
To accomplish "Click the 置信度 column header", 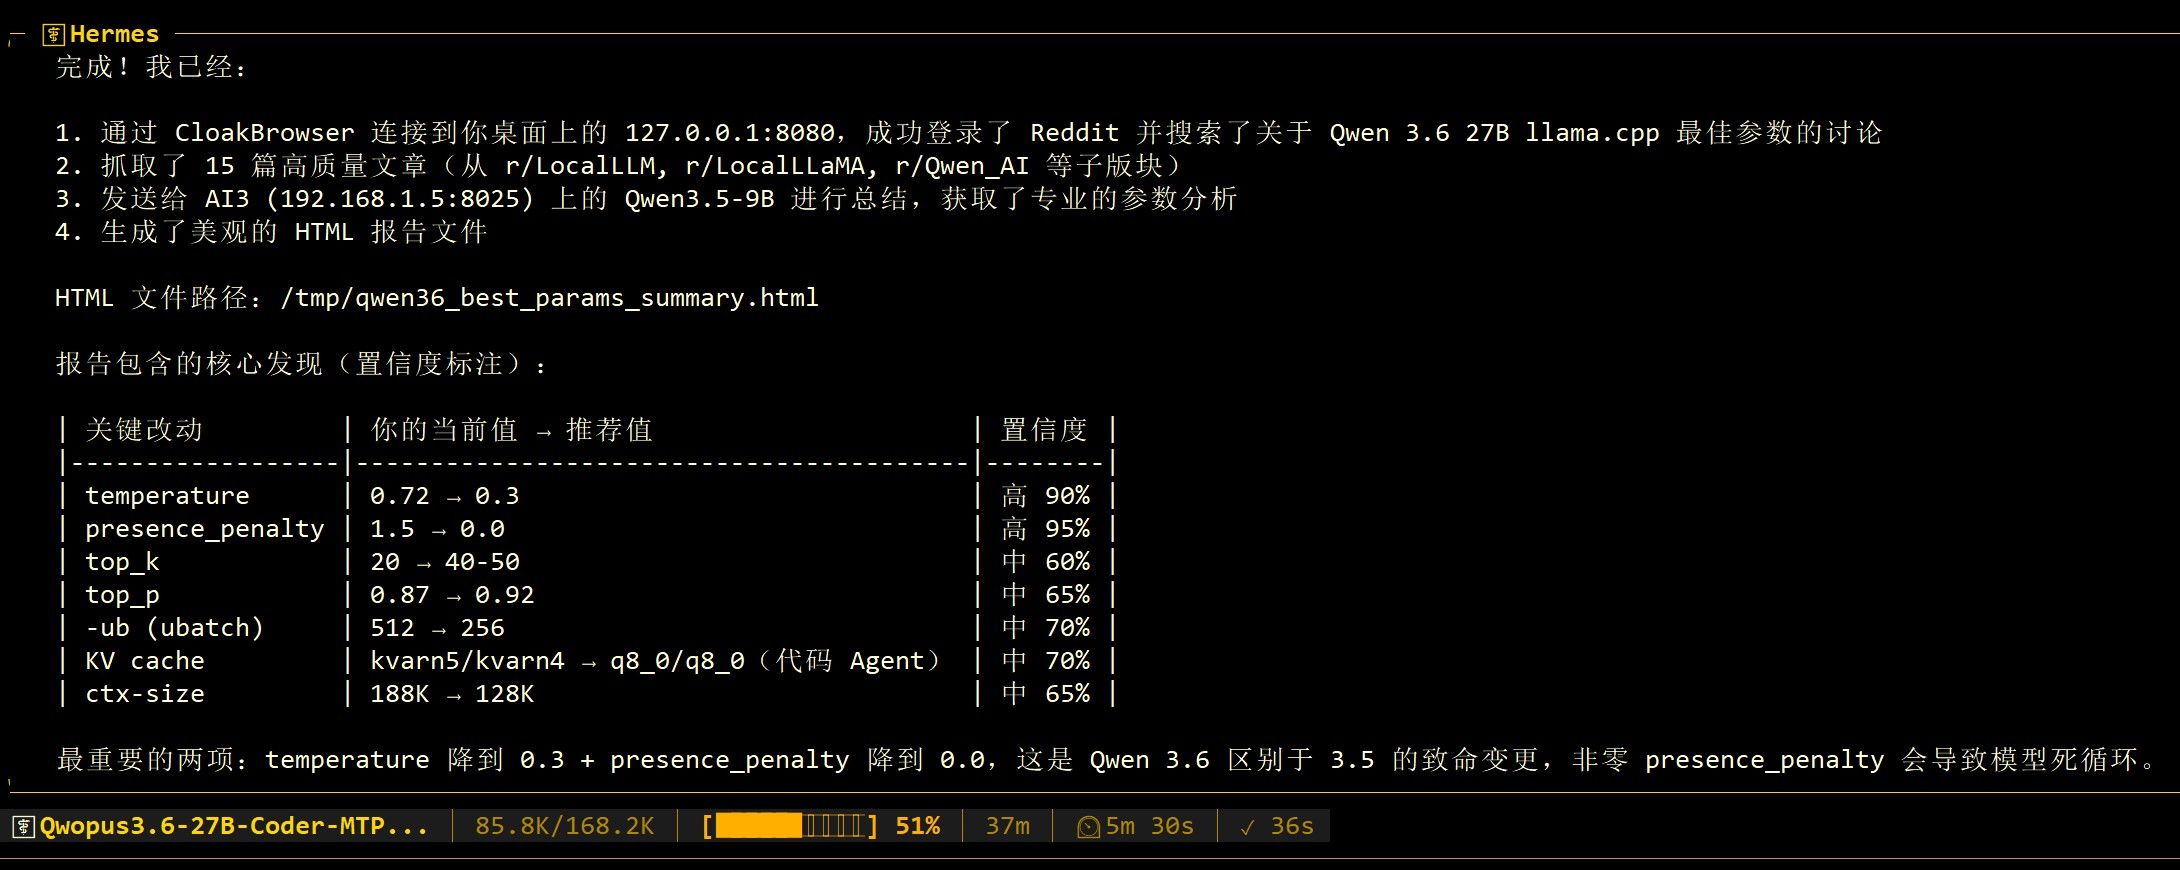I will point(1044,430).
